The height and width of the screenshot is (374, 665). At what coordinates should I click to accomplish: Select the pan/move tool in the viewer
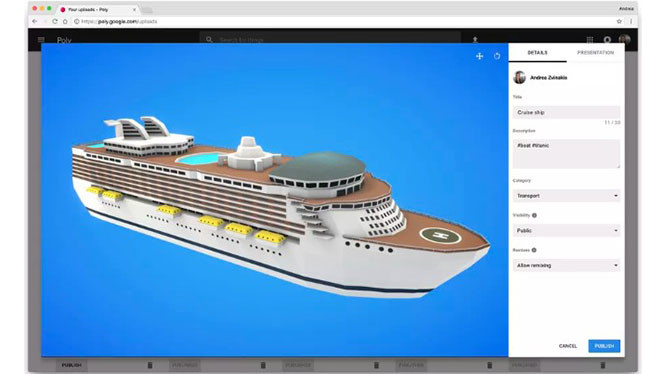[x=479, y=56]
